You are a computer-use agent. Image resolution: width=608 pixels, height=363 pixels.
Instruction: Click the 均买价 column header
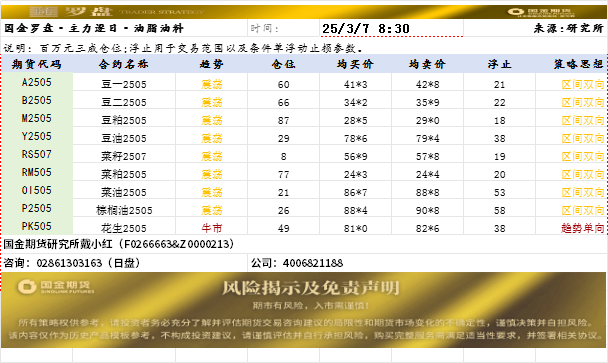(355, 64)
